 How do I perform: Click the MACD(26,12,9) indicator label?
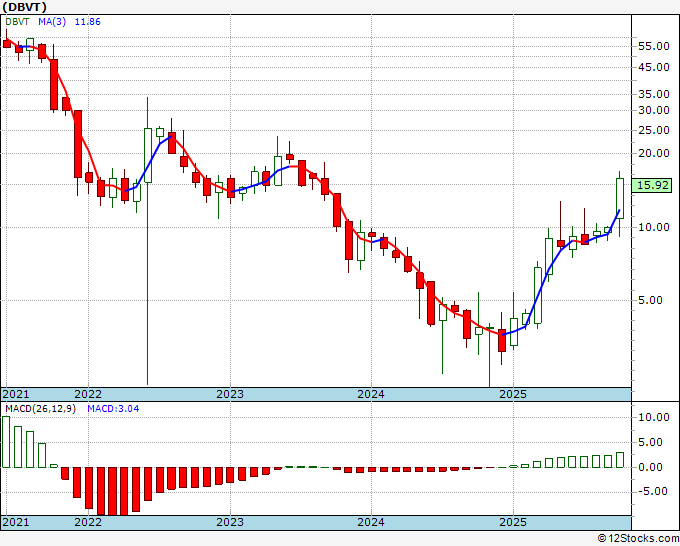point(40,409)
